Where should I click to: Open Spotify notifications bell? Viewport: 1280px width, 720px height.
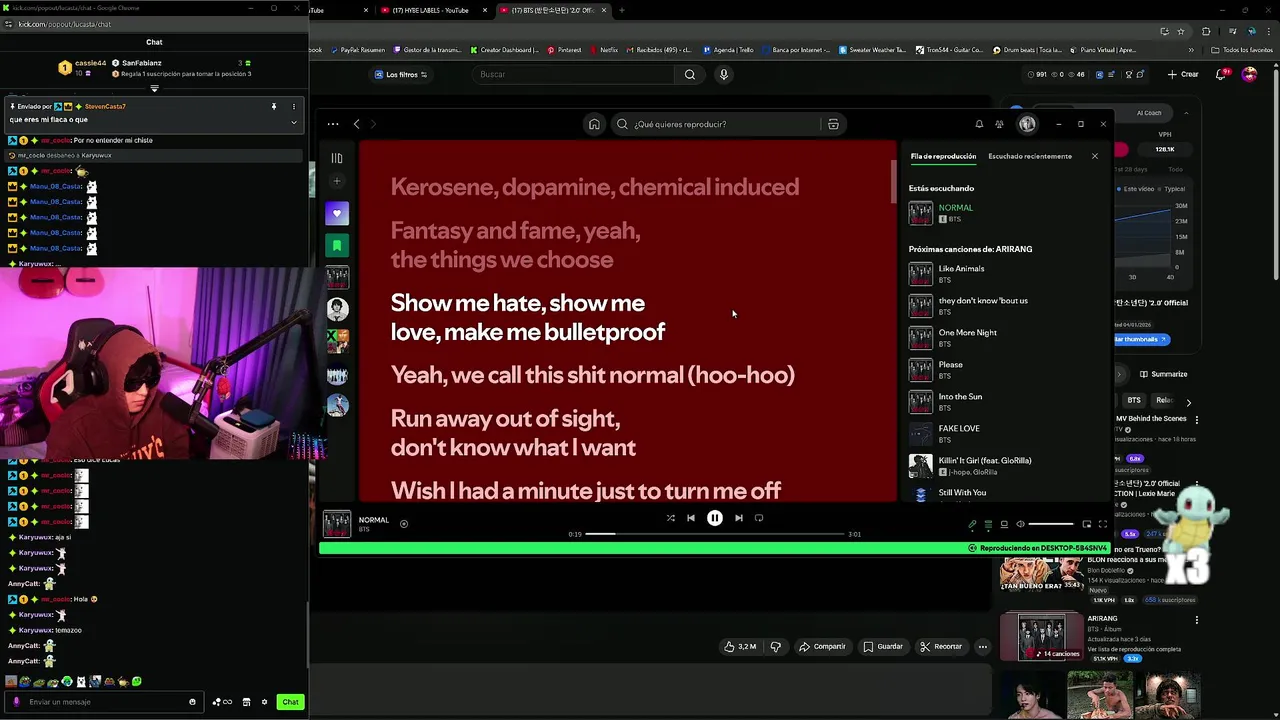(x=979, y=124)
